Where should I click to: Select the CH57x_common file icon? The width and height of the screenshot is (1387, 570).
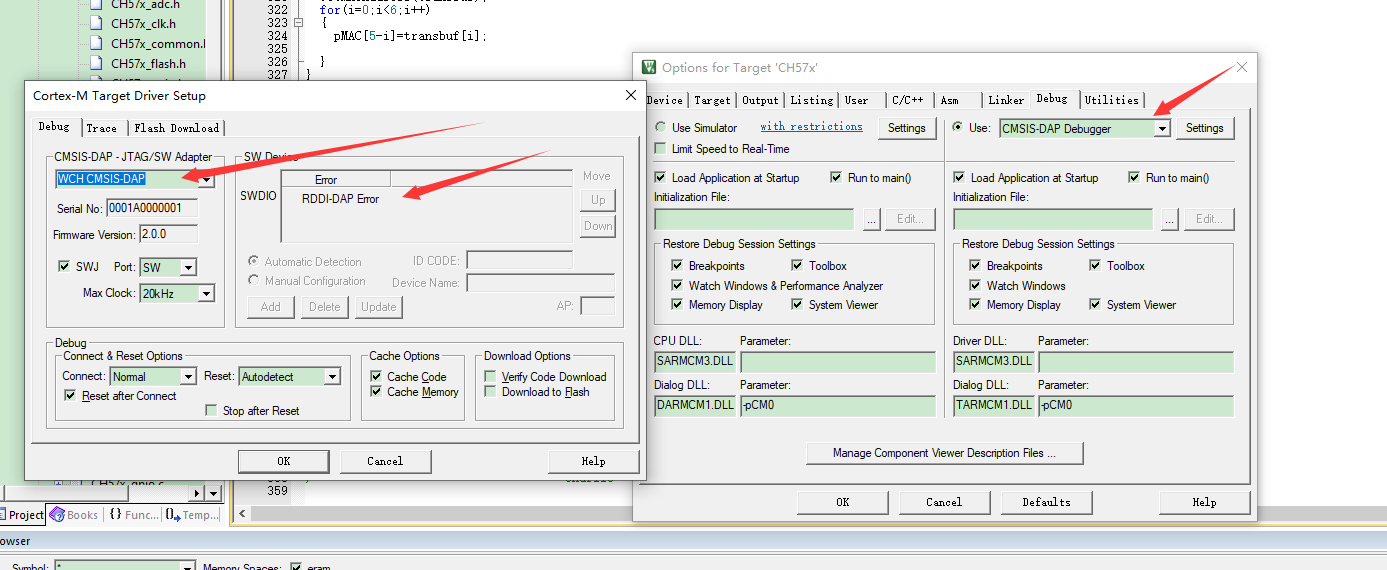pyautogui.click(x=95, y=43)
